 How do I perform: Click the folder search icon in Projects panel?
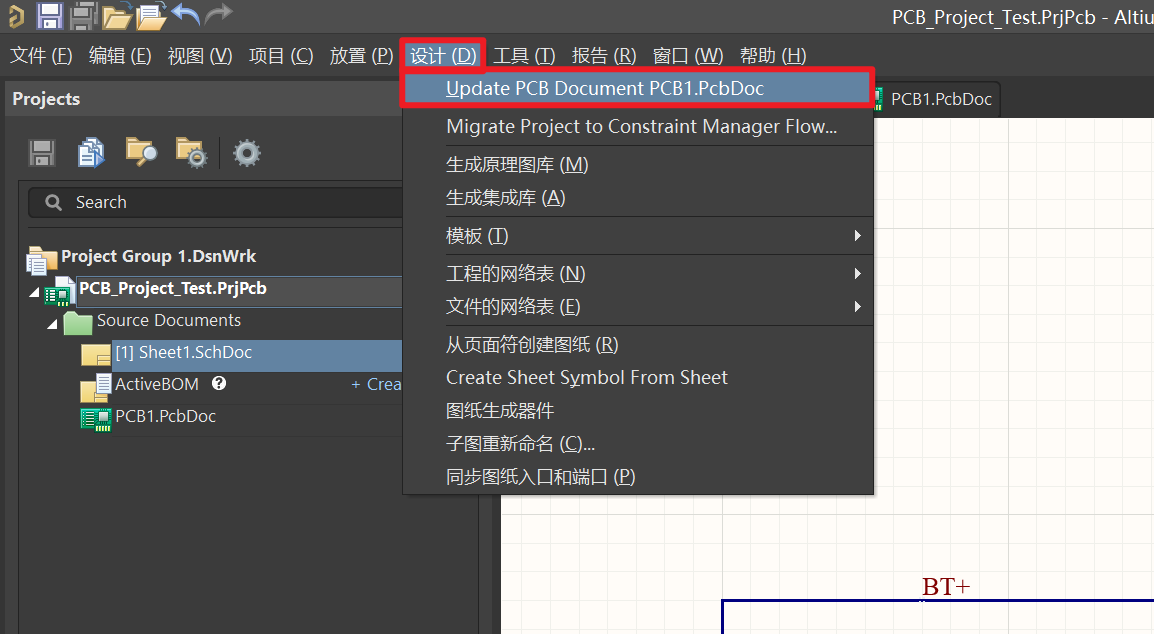(141, 153)
